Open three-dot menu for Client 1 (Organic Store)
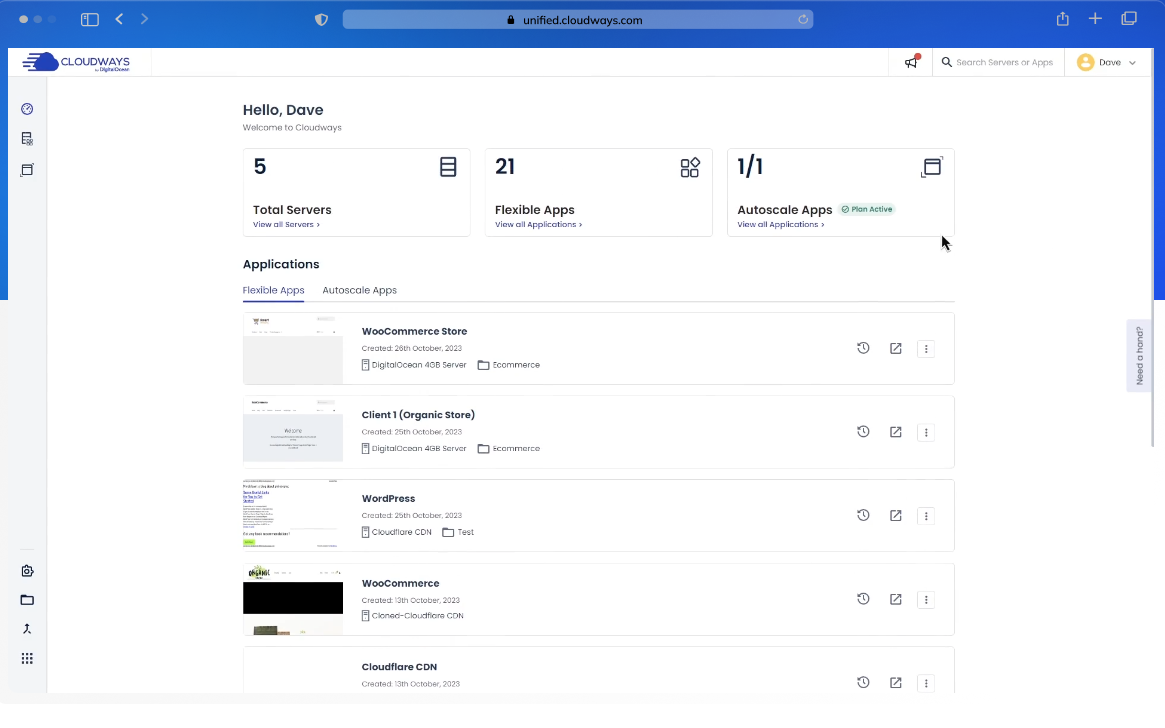1165x728 pixels. click(x=926, y=432)
